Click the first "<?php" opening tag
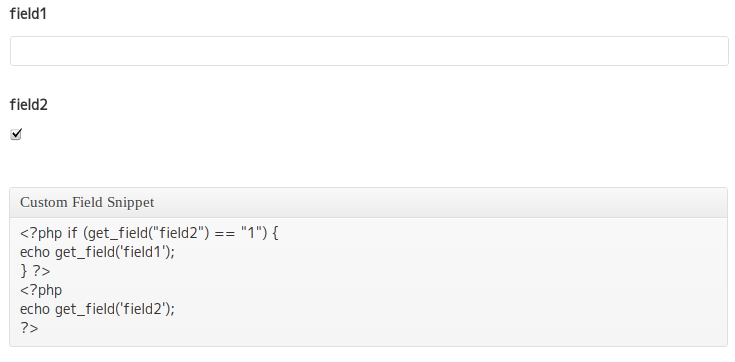The image size is (735, 362). click(41, 233)
